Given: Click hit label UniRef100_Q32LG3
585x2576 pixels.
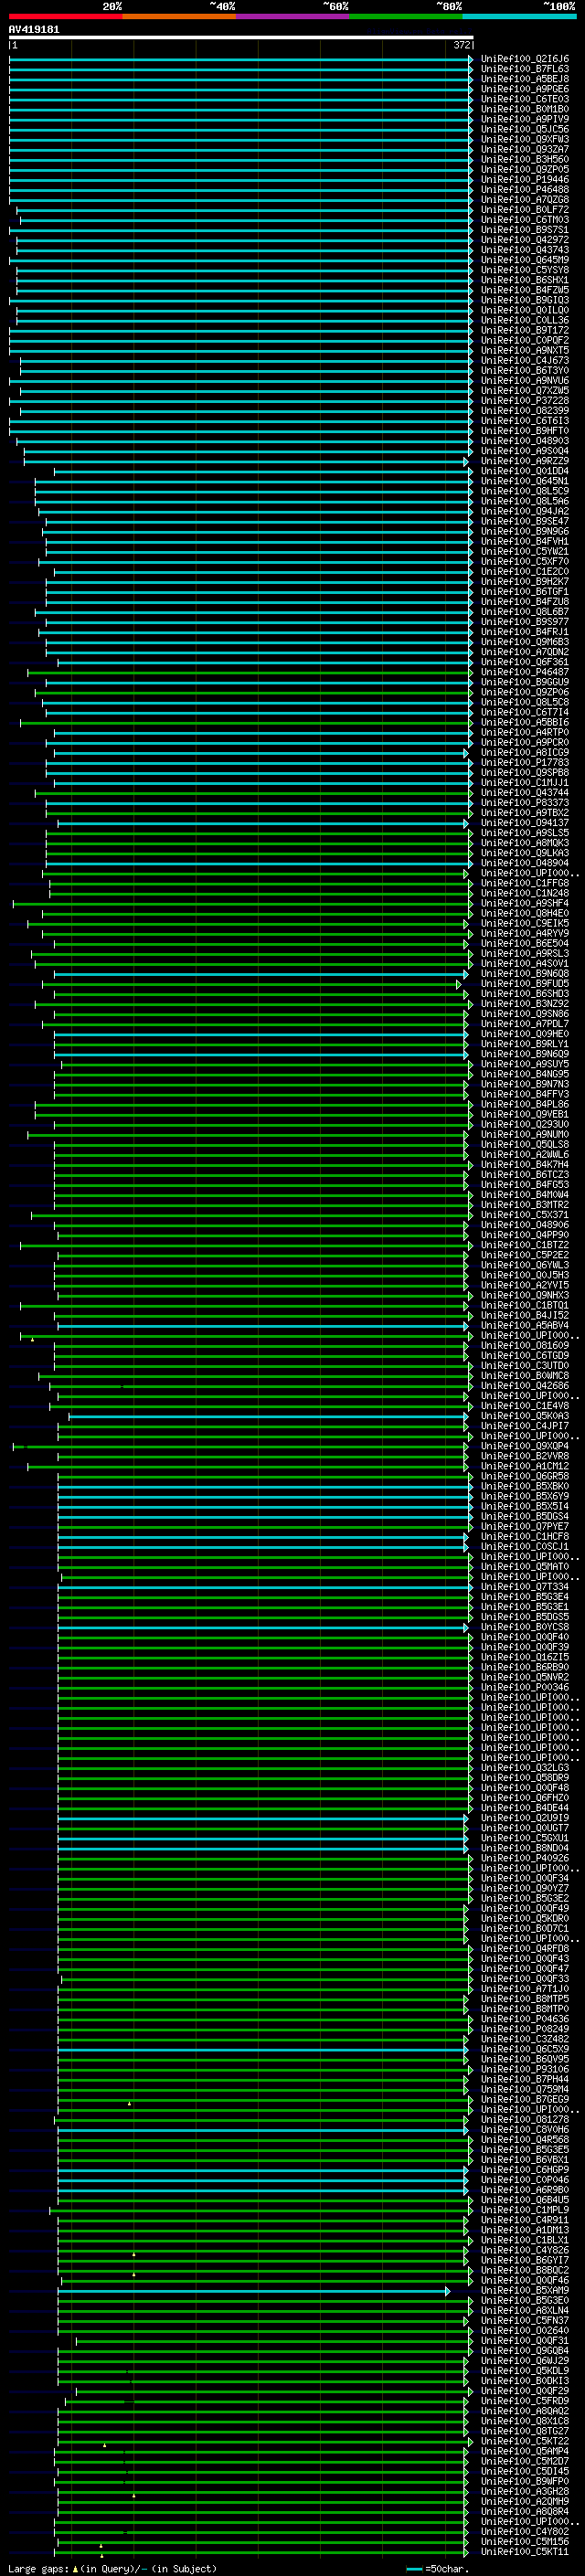Looking at the screenshot, I should pos(525,1768).
